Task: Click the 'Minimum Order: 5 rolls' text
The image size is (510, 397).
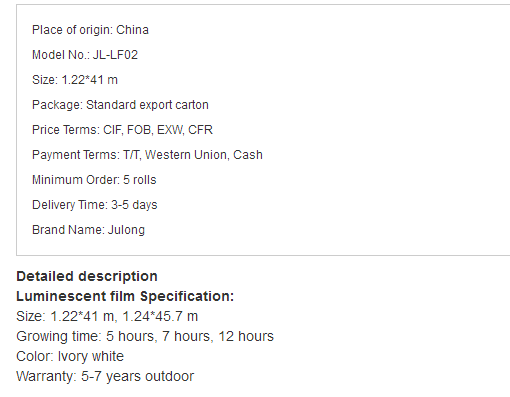Action: [x=94, y=180]
